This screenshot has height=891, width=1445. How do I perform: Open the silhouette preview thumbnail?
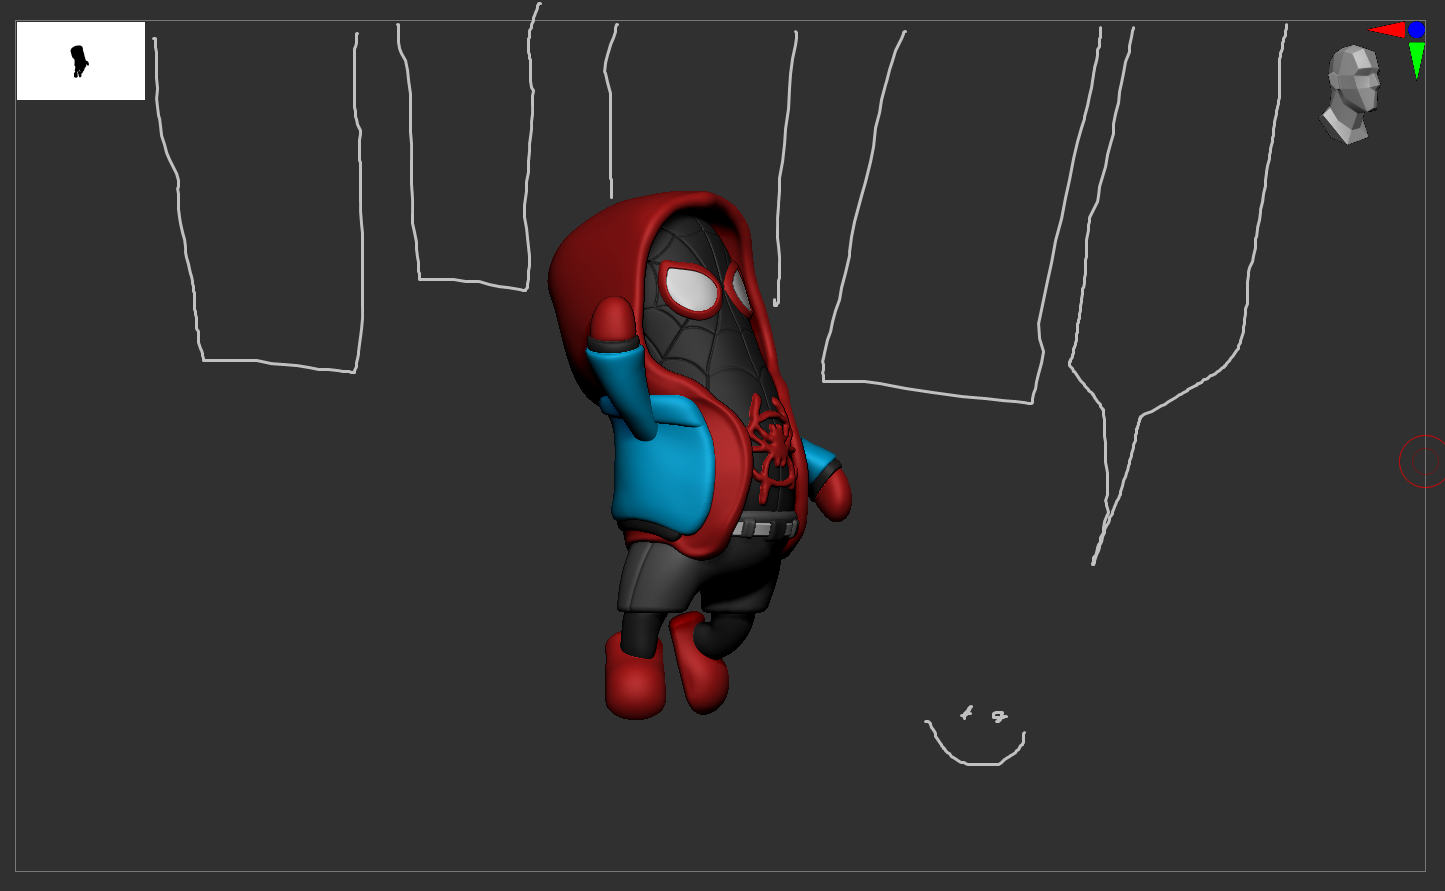pyautogui.click(x=80, y=61)
